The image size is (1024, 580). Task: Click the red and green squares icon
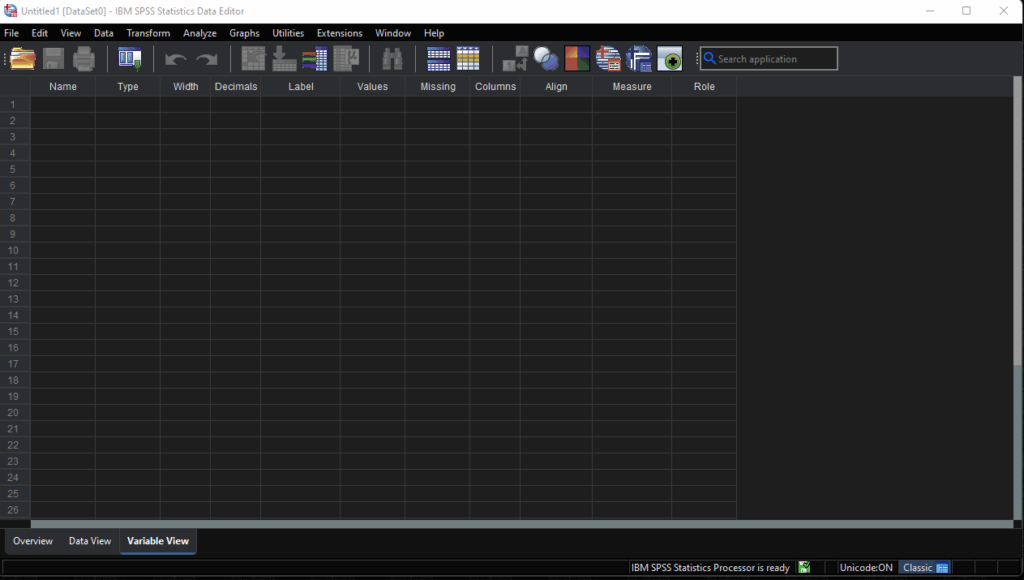pos(577,59)
